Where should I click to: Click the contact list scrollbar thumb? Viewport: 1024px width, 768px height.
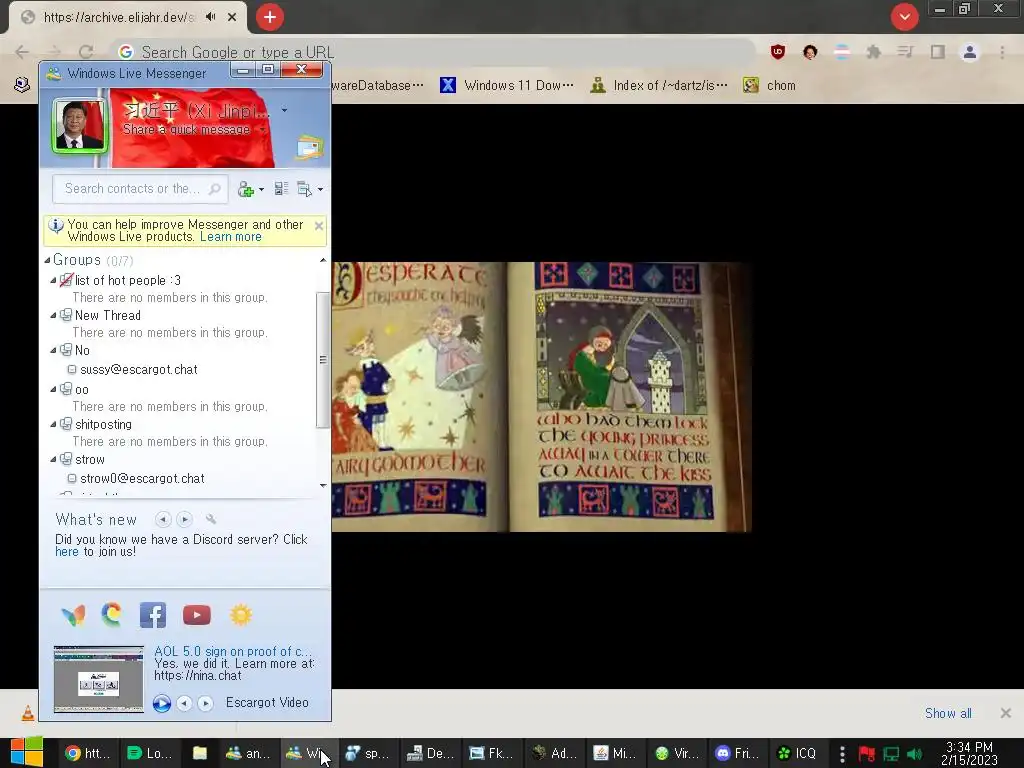coord(322,360)
